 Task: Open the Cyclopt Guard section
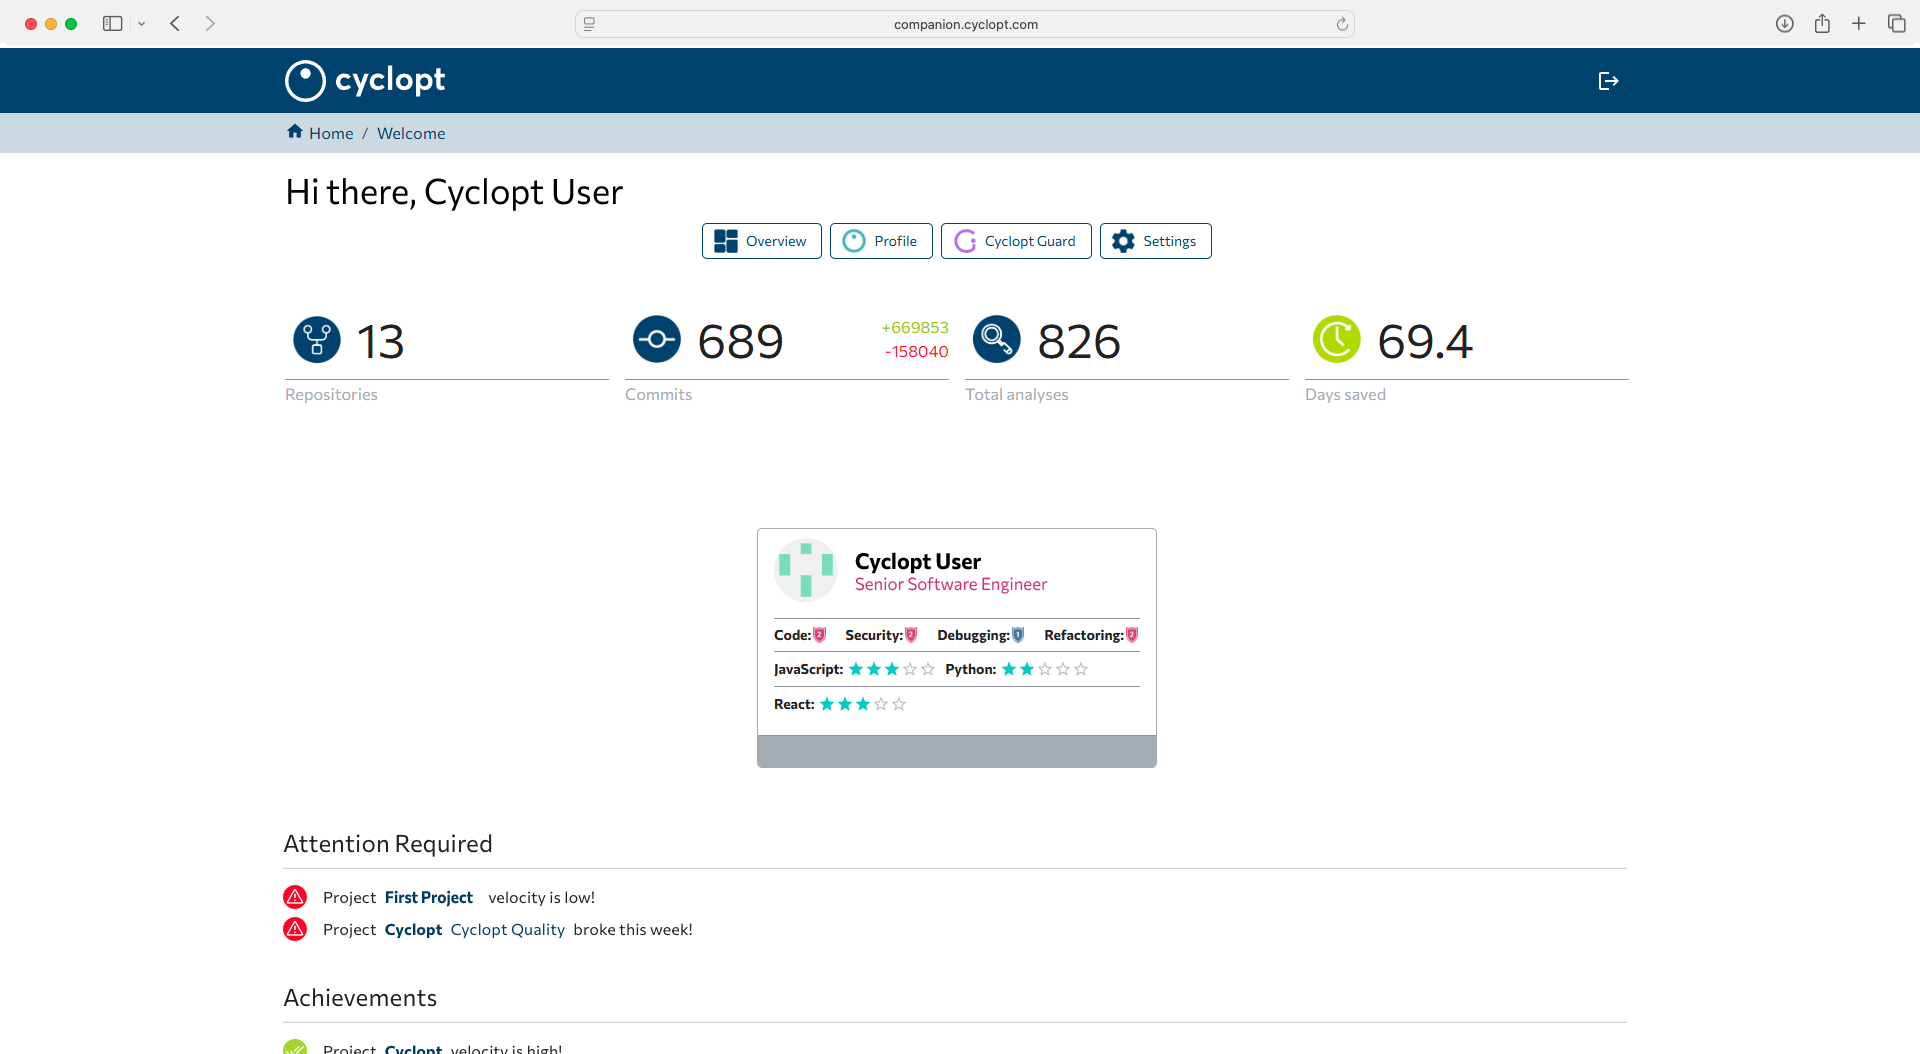point(1015,240)
